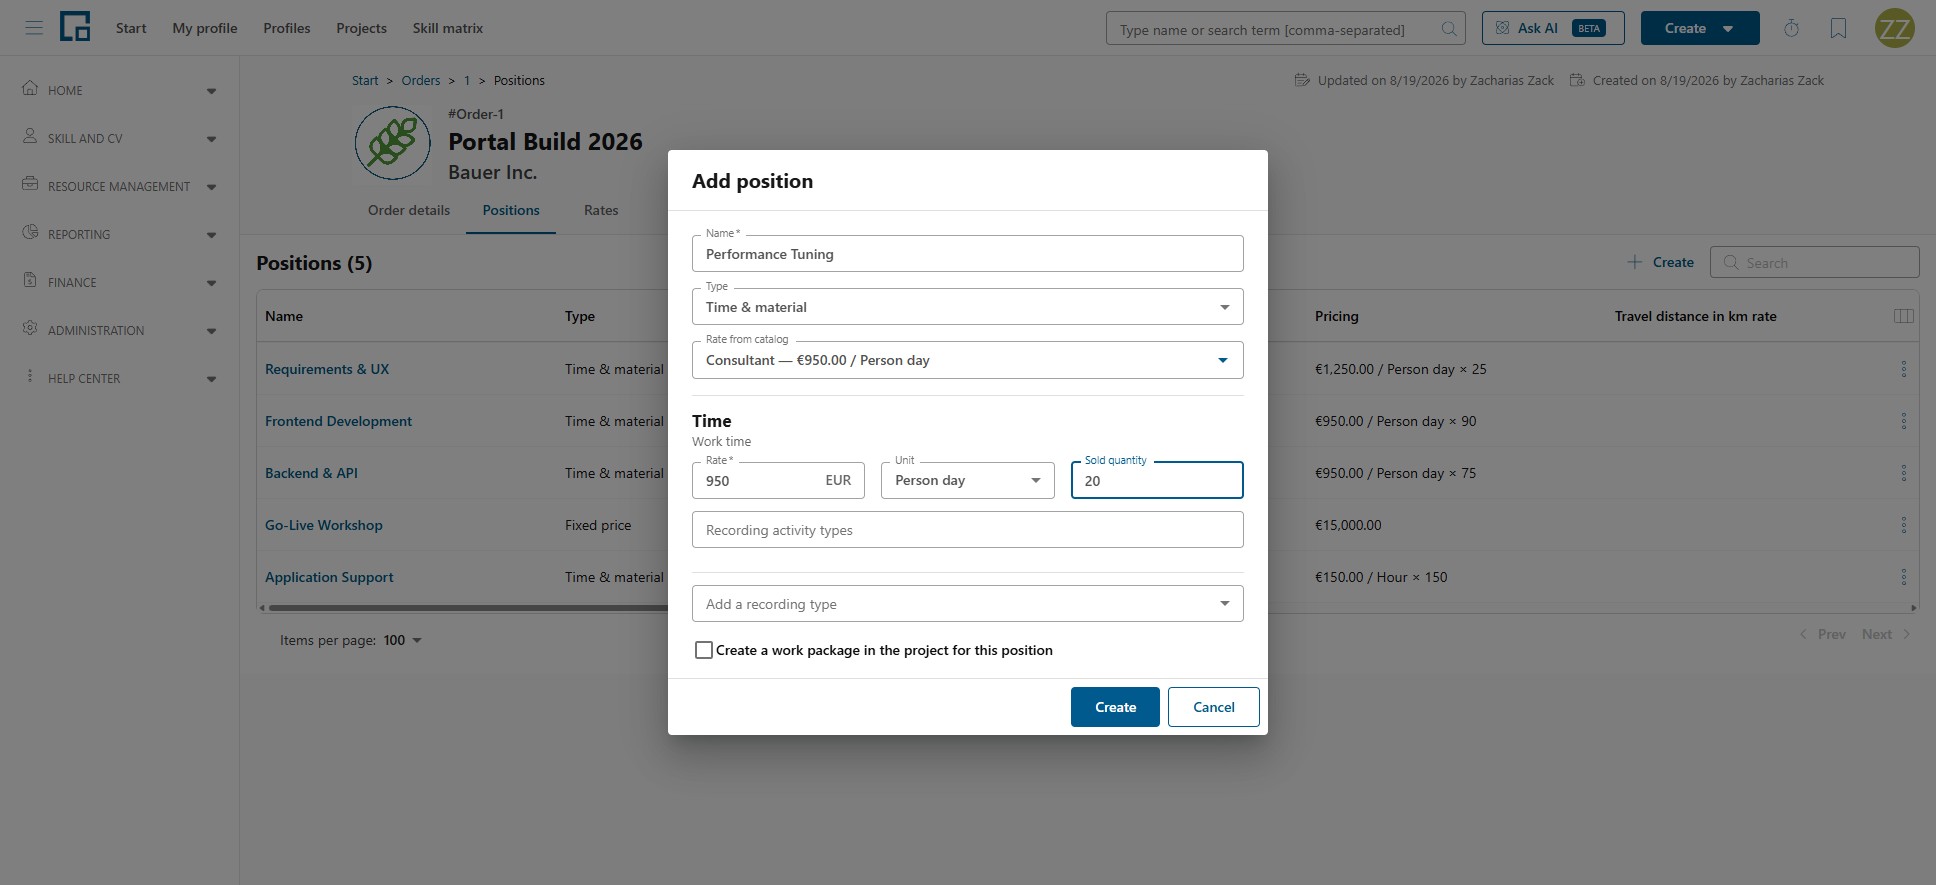The width and height of the screenshot is (1936, 885).
Task: Open the Create button dropdown in top bar
Action: click(x=1700, y=28)
